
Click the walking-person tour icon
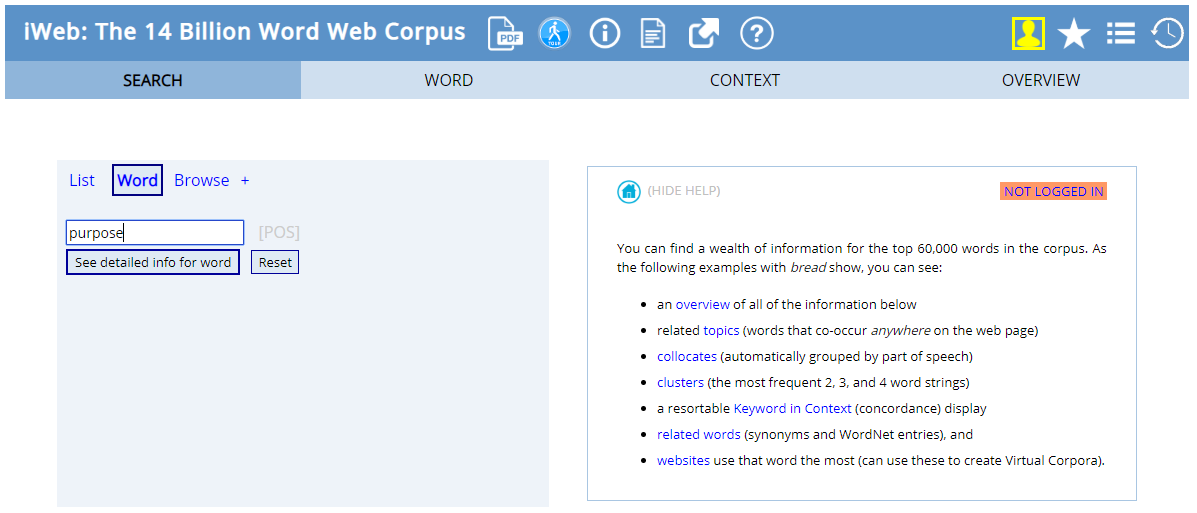555,34
